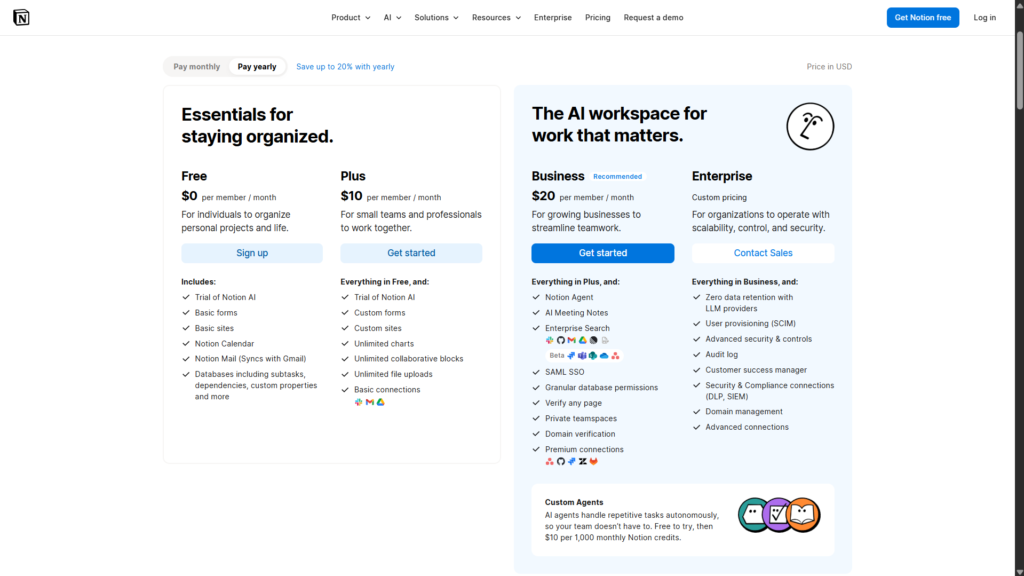Click the Beta label in the connections pill
This screenshot has height=576, width=1024.
pyautogui.click(x=556, y=356)
